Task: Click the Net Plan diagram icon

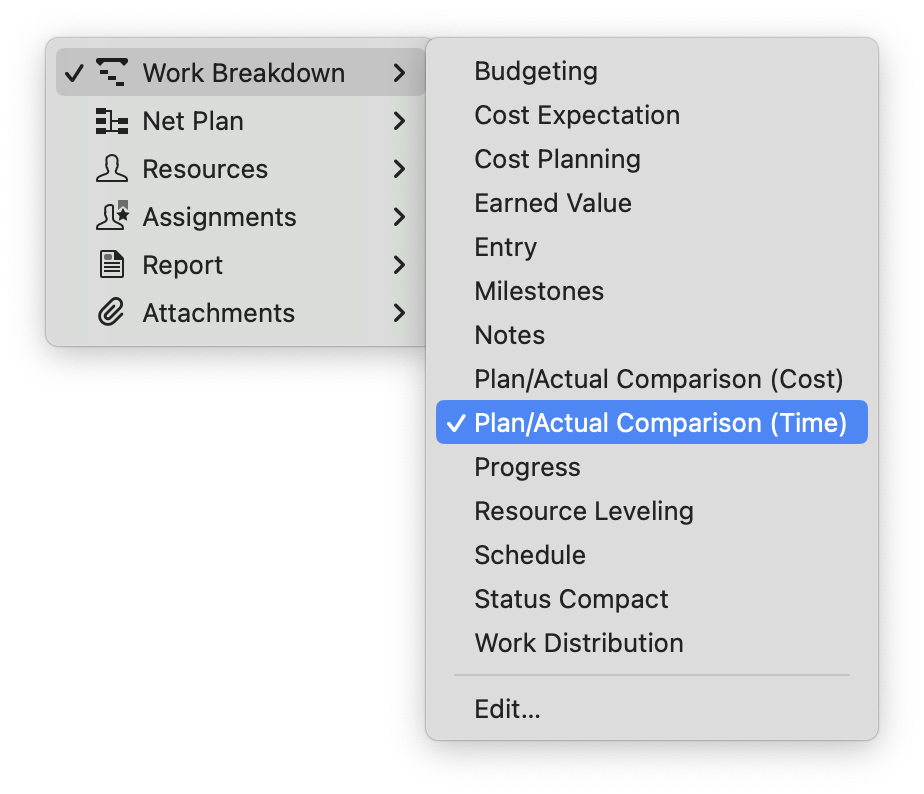Action: pyautogui.click(x=112, y=121)
